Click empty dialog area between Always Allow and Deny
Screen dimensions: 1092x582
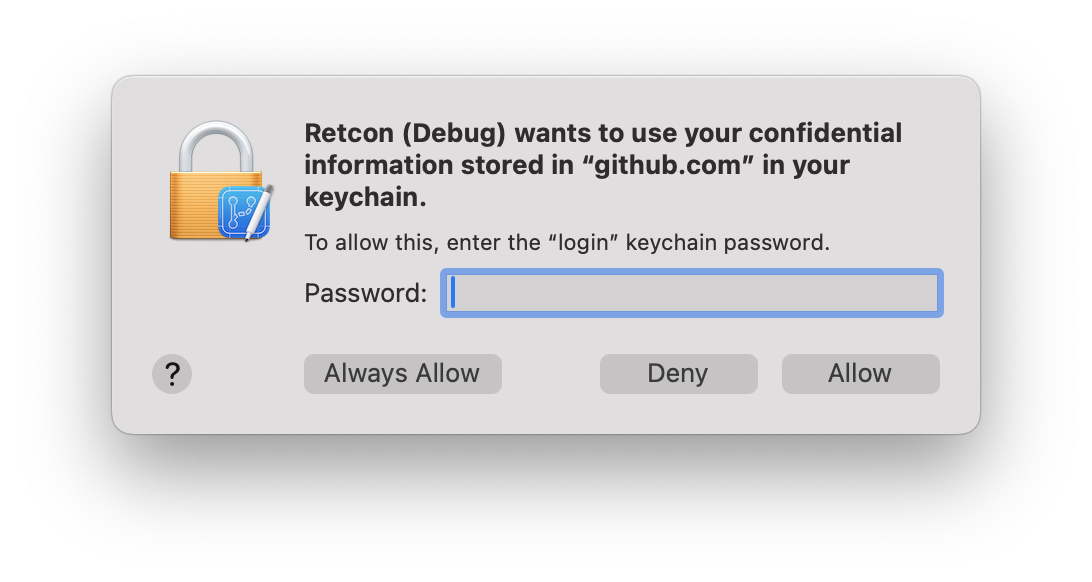point(551,374)
